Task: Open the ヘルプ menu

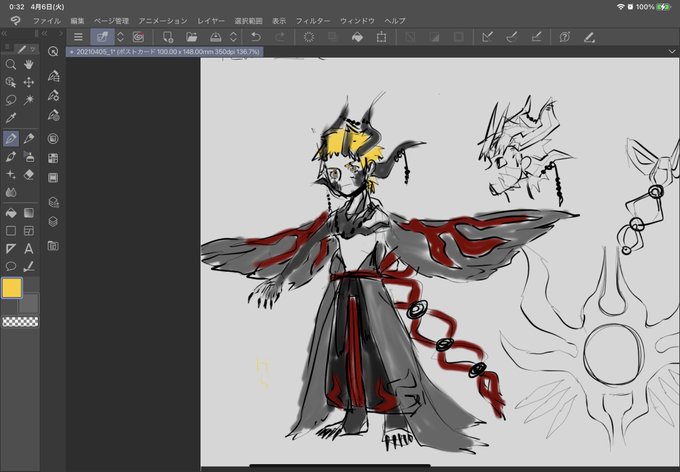Action: (x=395, y=20)
